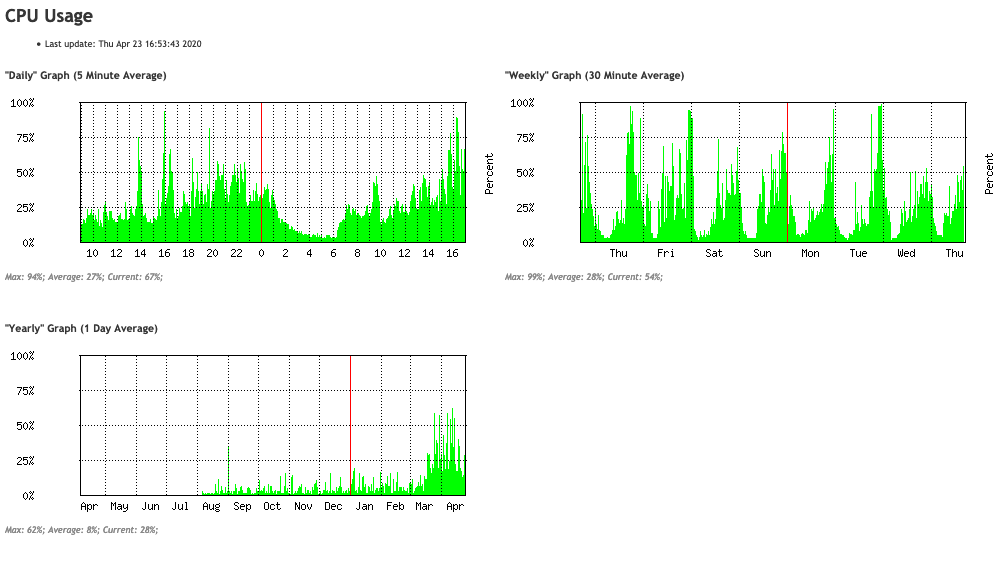
Task: Select the Apr label on yearly graph axis
Action: point(87,507)
